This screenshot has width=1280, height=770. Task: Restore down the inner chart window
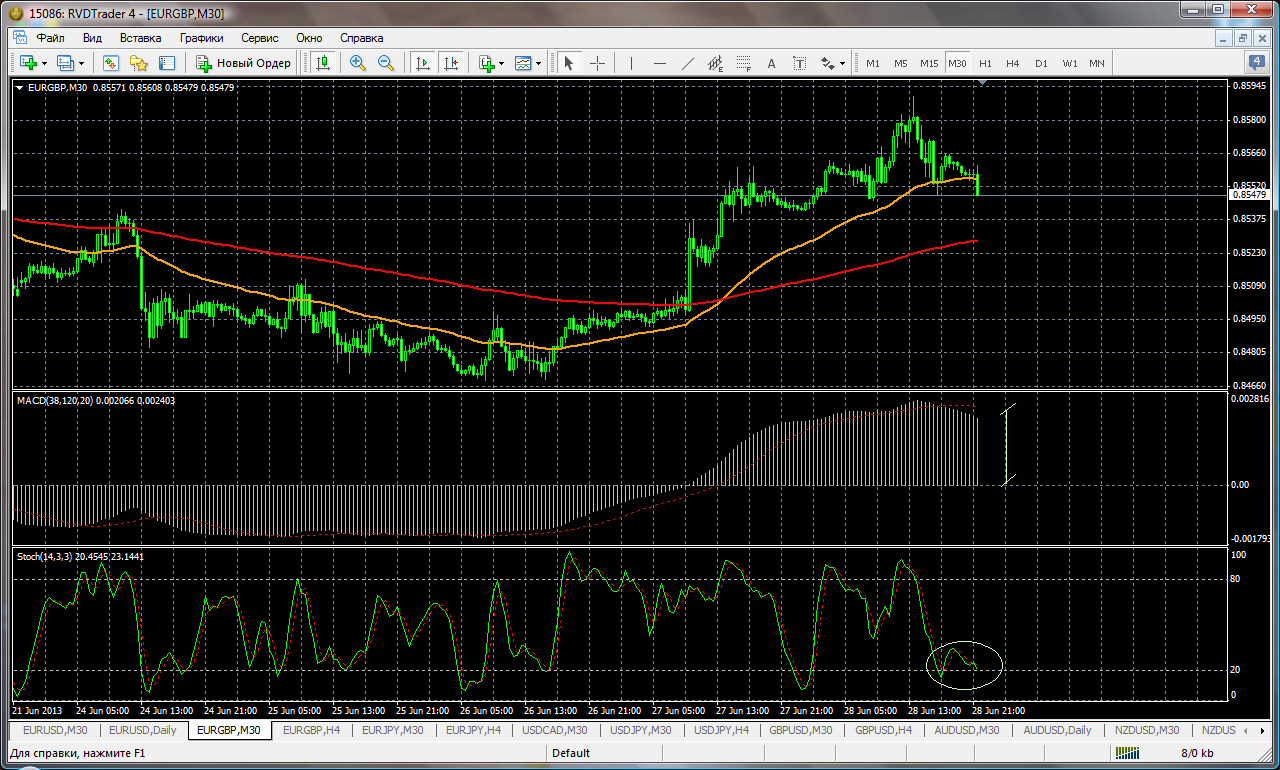[x=1243, y=38]
